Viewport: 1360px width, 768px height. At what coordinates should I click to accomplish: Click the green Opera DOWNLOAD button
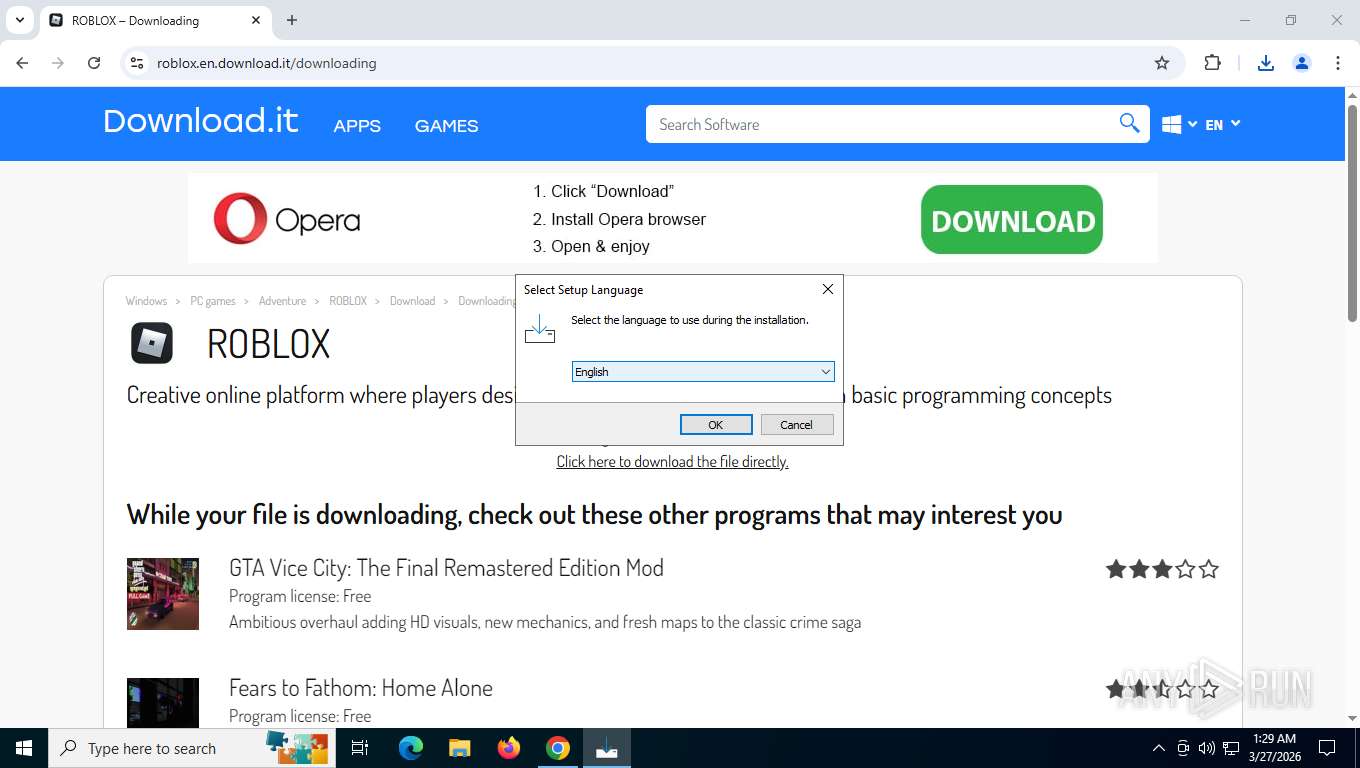click(x=1011, y=220)
